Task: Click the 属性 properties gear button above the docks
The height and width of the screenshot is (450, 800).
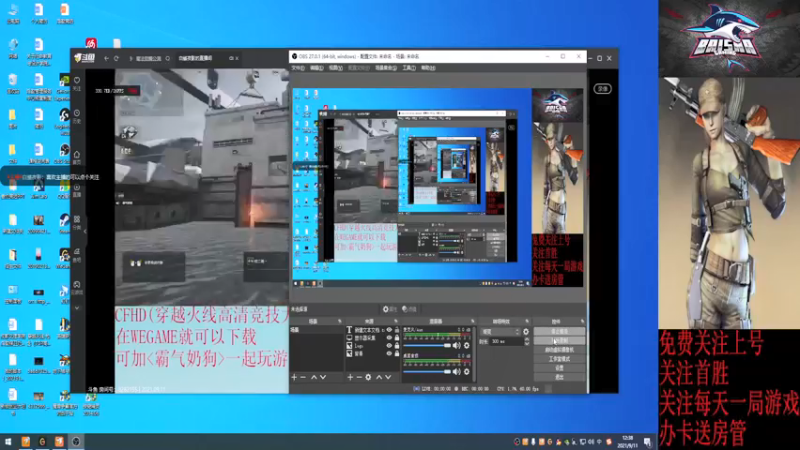Action: pos(390,309)
